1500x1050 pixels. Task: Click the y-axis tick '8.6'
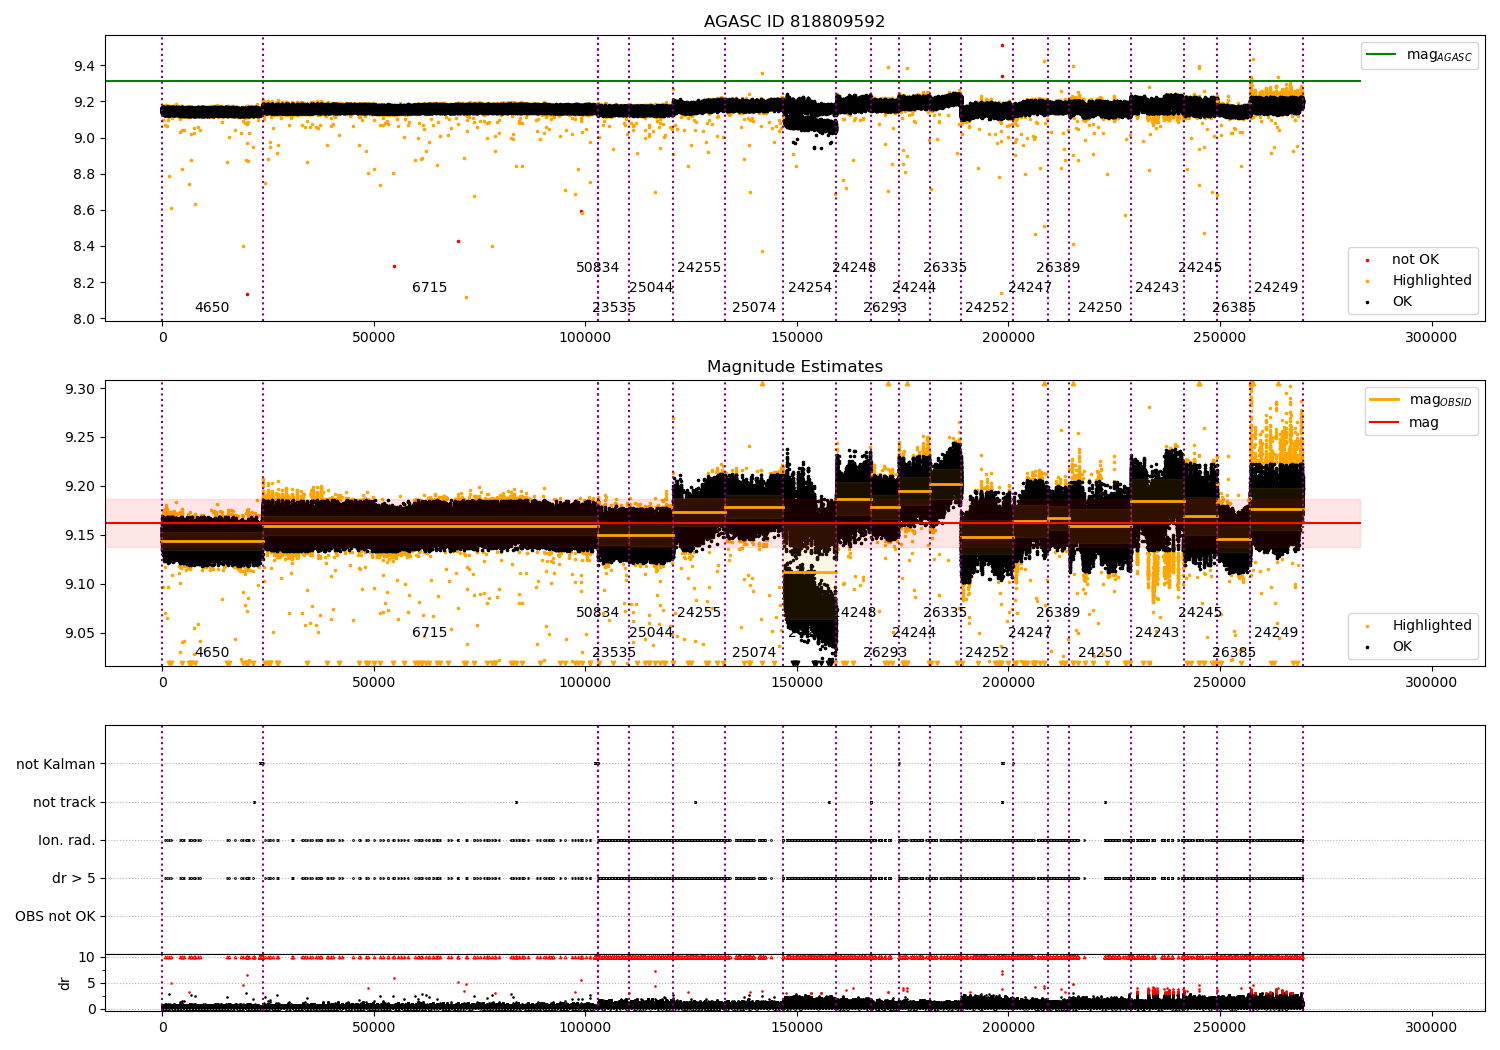point(84,210)
